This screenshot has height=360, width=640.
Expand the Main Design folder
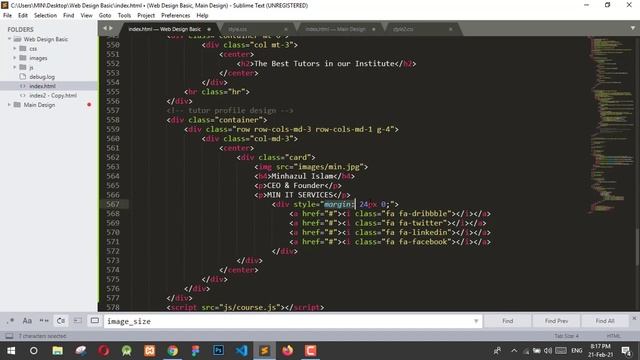(x=9, y=105)
